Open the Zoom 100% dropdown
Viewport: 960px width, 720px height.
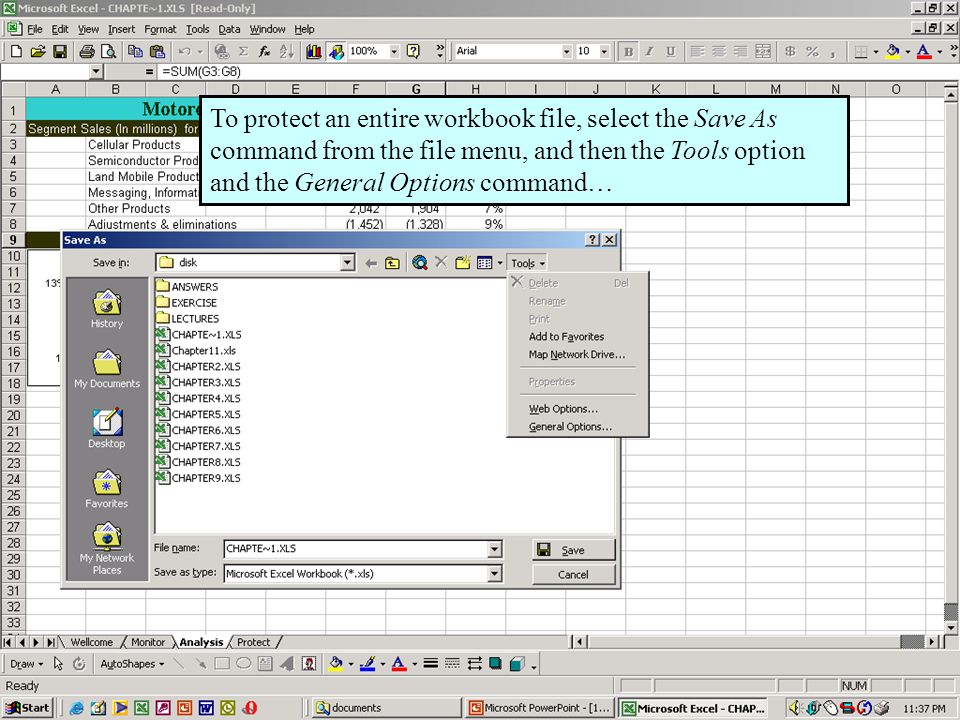(394, 51)
